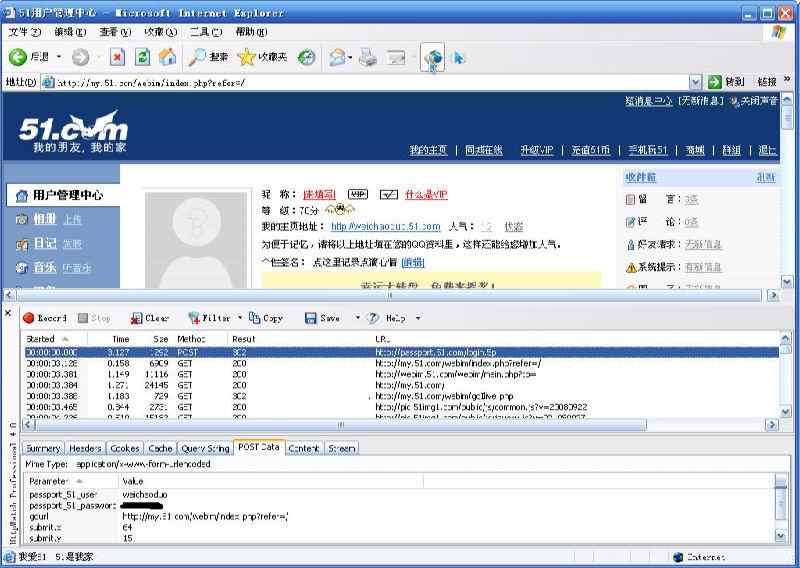Open the 帮助 menu
Viewport: 800px width, 568px height.
coord(252,32)
